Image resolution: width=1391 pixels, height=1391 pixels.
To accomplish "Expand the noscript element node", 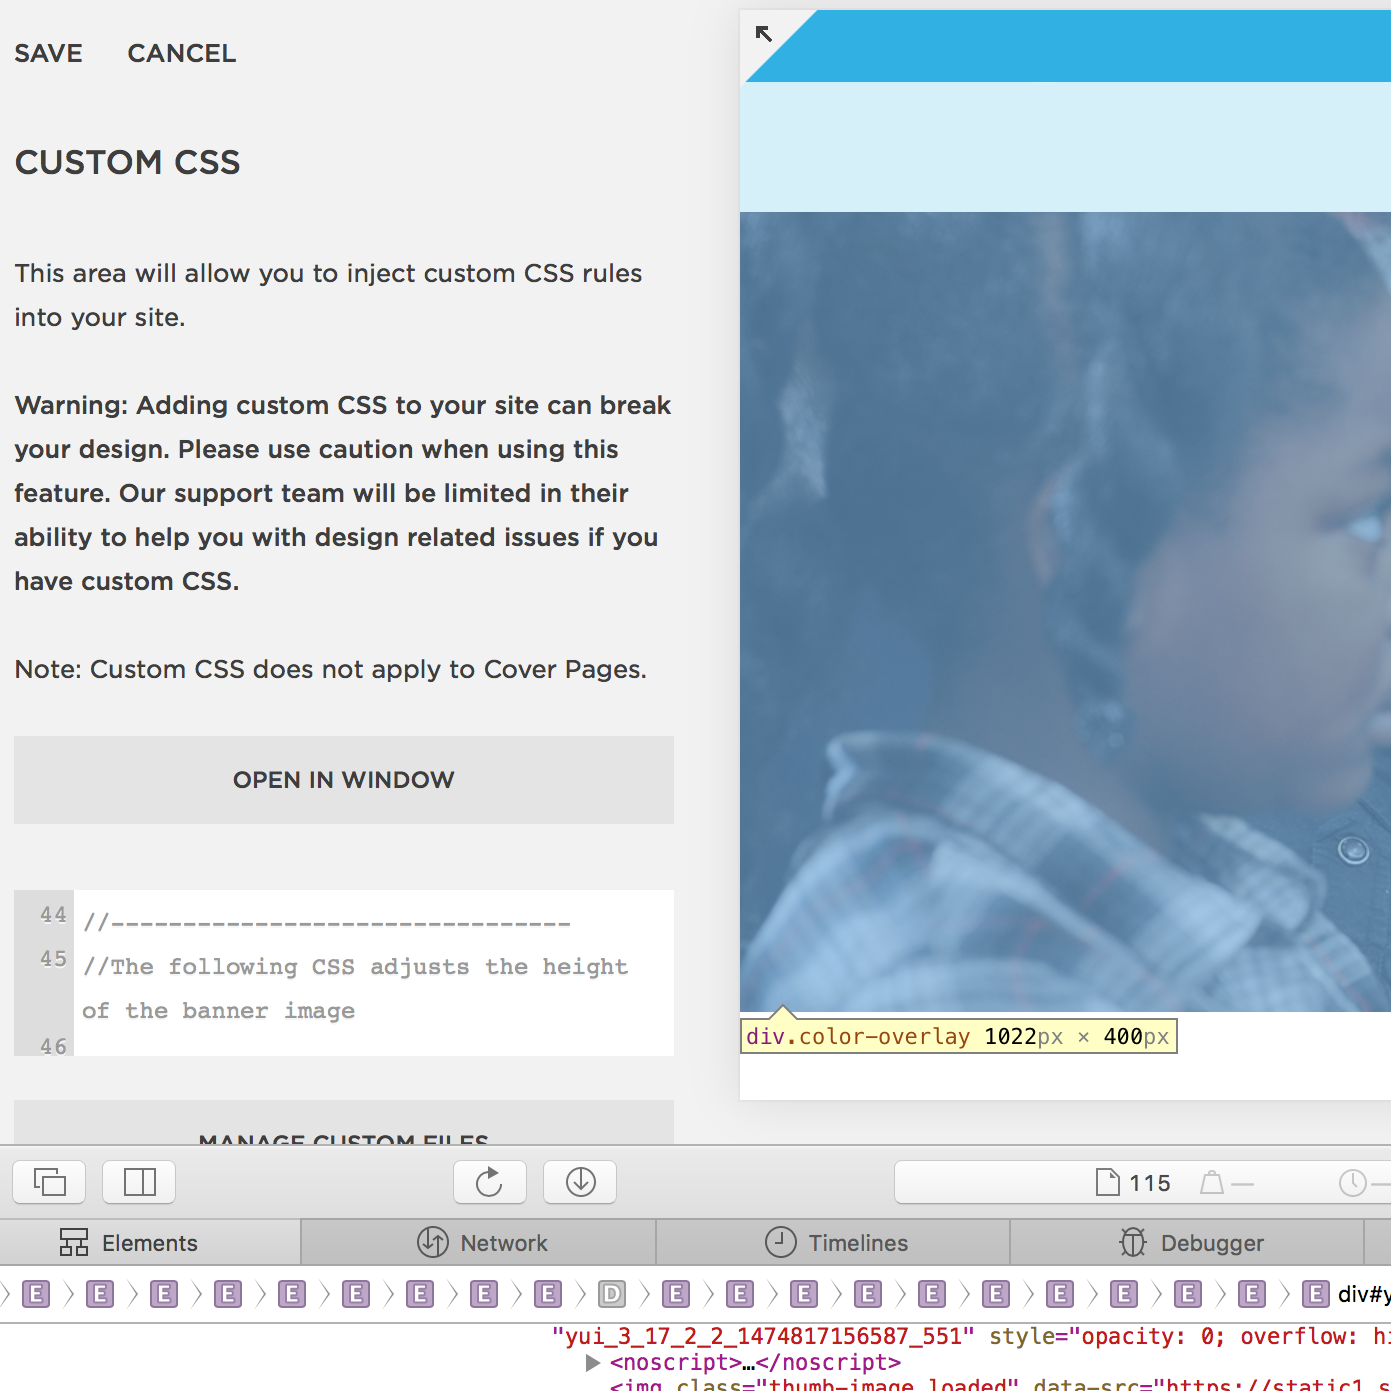I will (x=593, y=1363).
